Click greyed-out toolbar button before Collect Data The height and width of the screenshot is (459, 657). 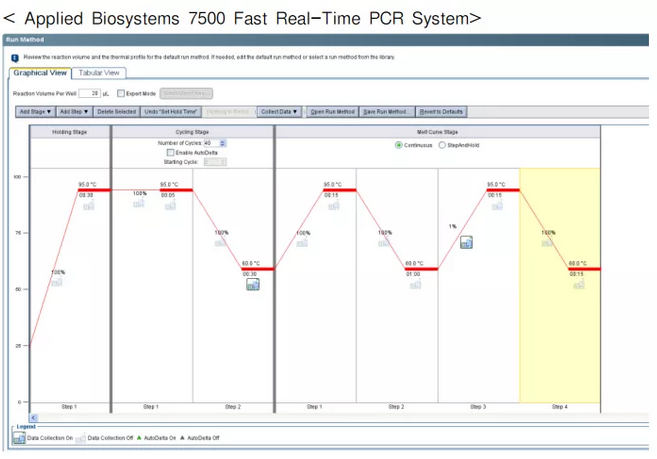[x=228, y=112]
